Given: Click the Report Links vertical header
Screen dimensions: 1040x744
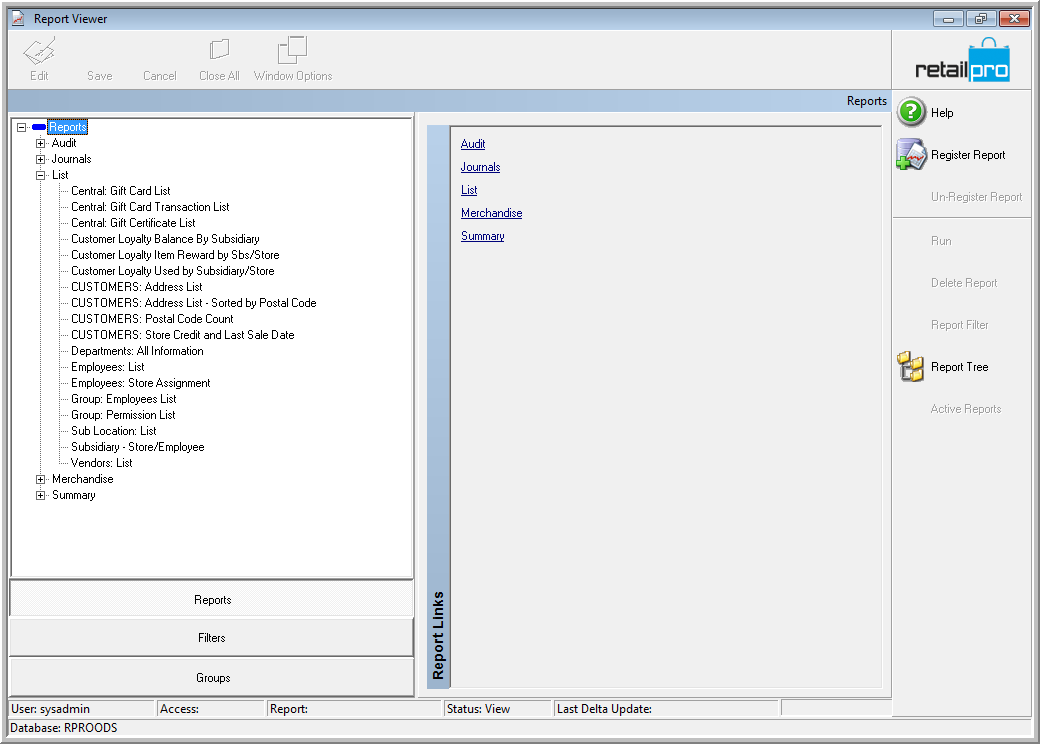Looking at the screenshot, I should point(438,407).
